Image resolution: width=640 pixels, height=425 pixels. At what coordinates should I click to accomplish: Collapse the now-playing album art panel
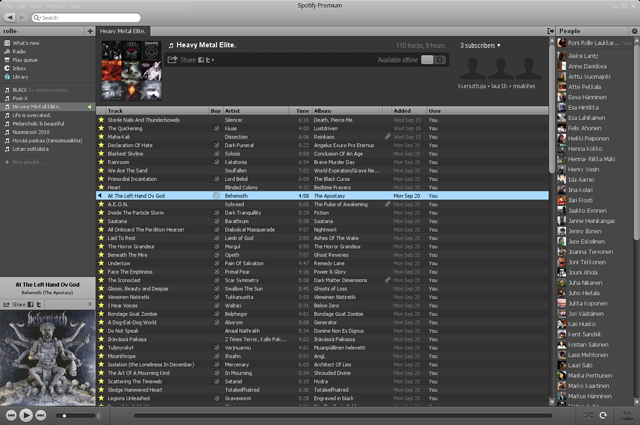click(x=90, y=305)
